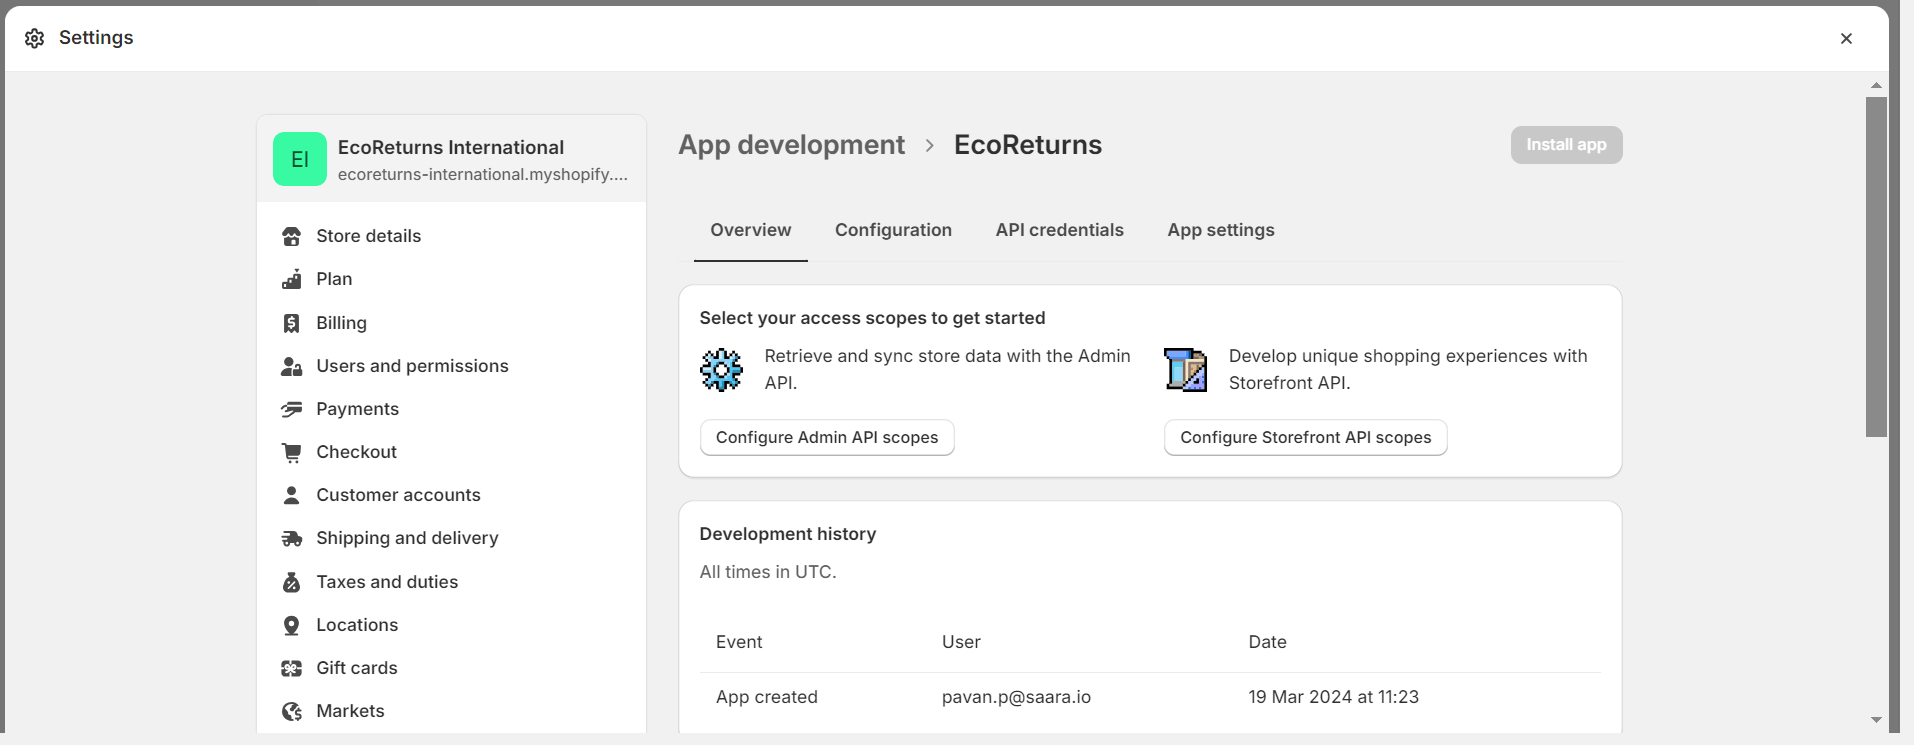Click the Store details shop icon
Screen dimensions: 1914x745
(292, 236)
